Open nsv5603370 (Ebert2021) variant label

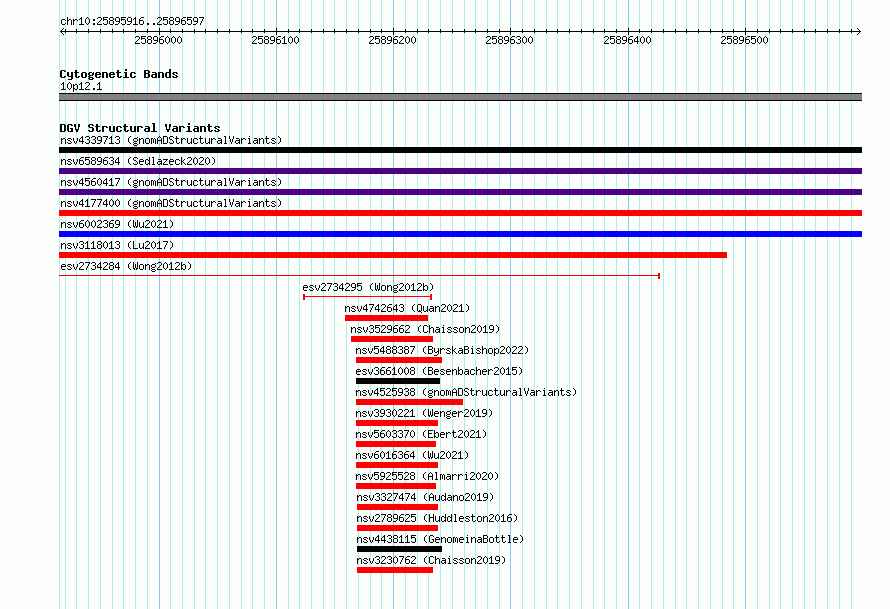click(x=421, y=434)
